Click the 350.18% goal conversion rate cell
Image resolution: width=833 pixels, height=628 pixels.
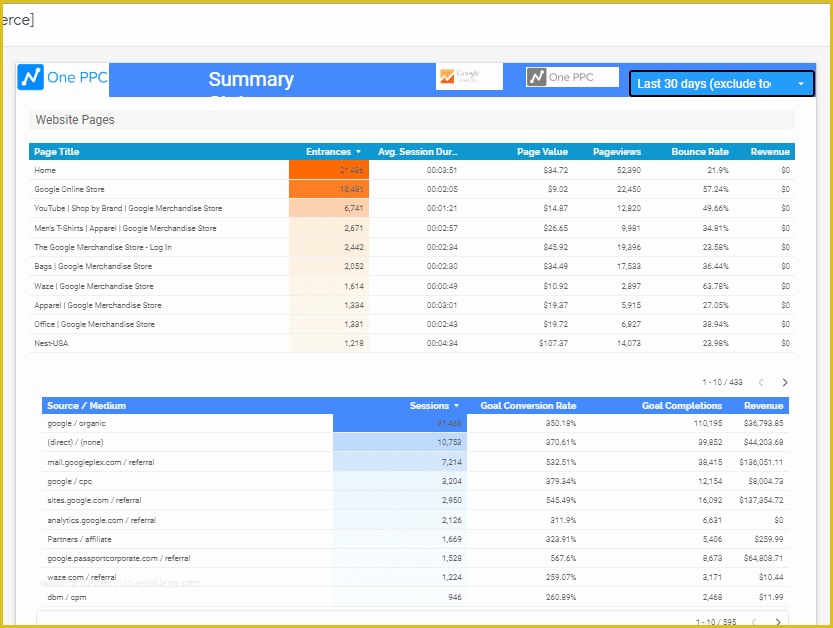click(560, 423)
